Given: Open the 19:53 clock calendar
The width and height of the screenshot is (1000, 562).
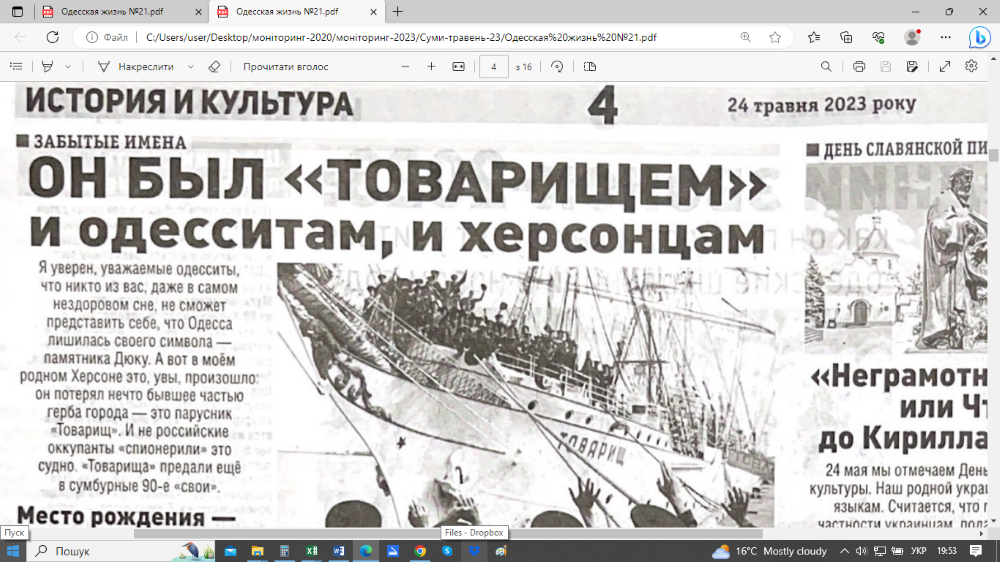Looking at the screenshot, I should pyautogui.click(x=947, y=551).
